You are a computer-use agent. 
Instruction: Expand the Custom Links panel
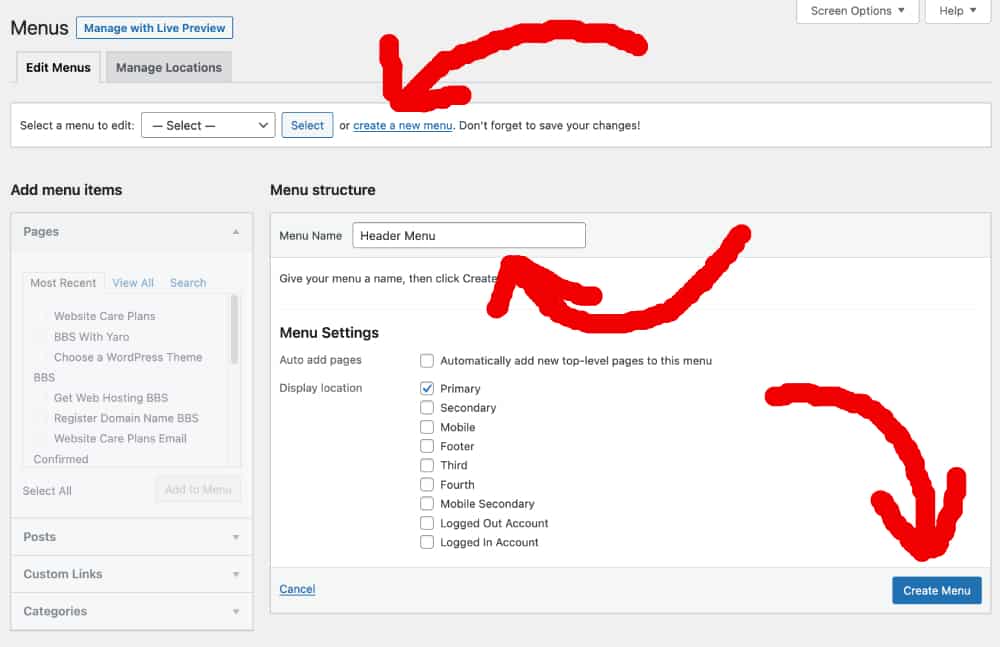click(x=131, y=574)
